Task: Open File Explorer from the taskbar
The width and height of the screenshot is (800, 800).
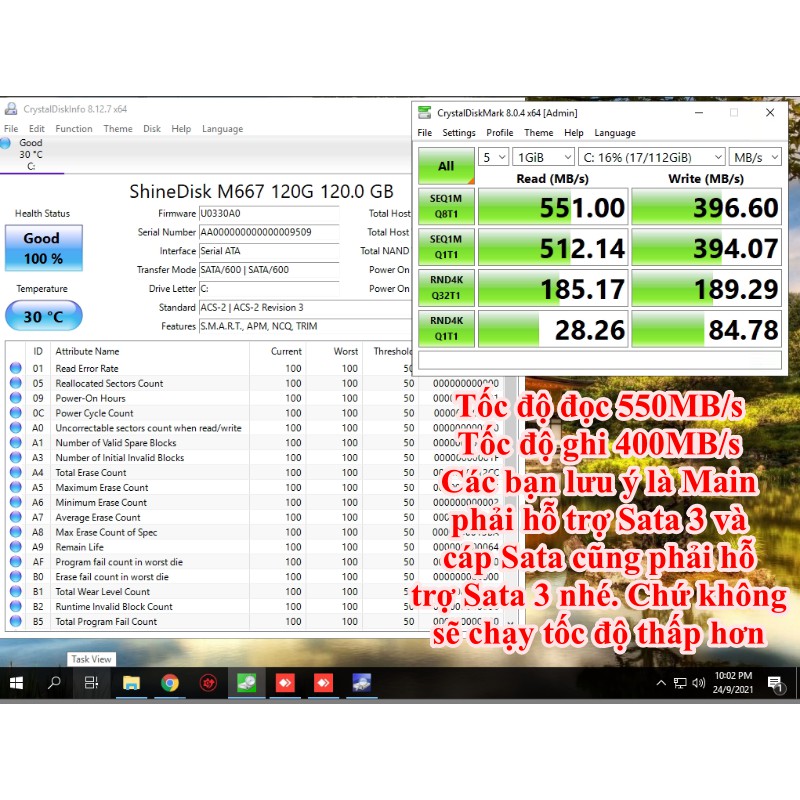Action: tap(131, 683)
